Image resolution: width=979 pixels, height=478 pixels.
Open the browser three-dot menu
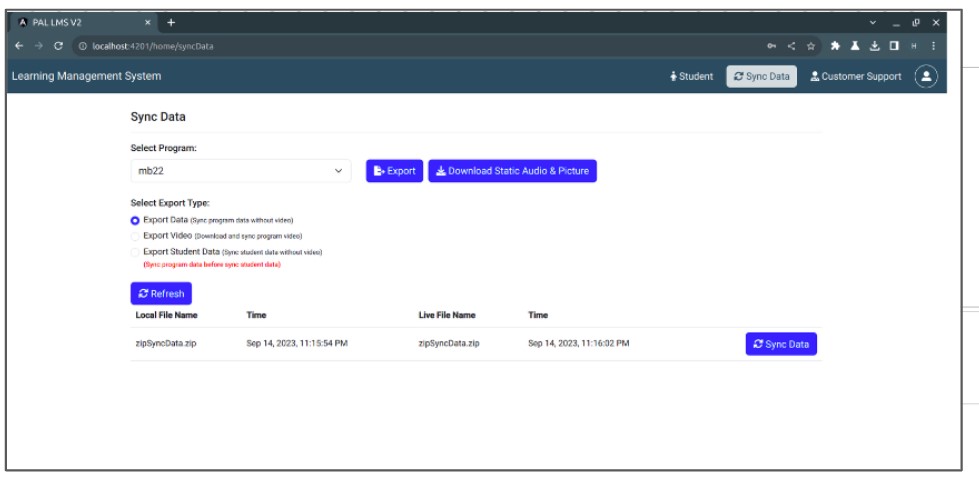933,46
